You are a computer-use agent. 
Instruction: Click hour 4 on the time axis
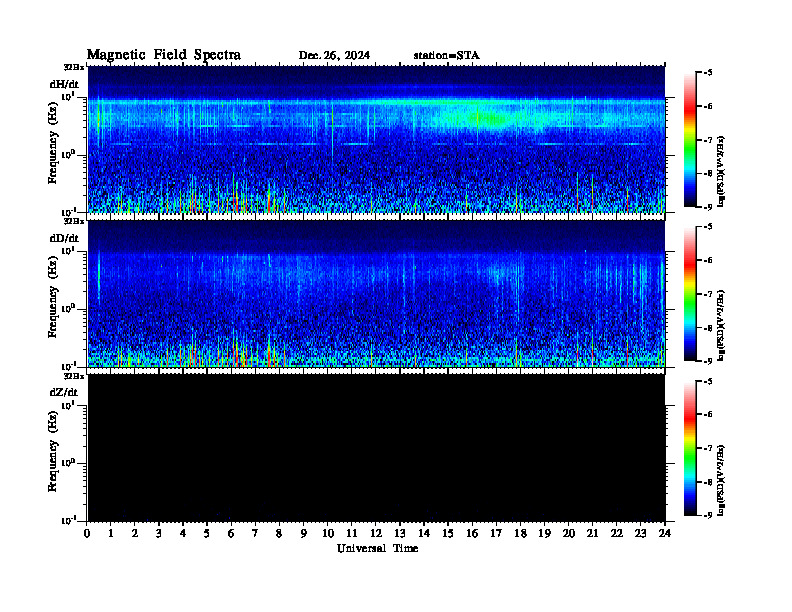183,534
